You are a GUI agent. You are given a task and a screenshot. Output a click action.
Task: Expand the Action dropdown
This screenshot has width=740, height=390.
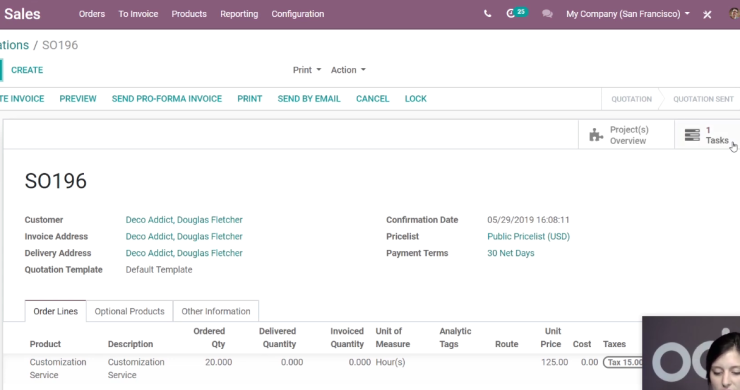click(x=348, y=70)
